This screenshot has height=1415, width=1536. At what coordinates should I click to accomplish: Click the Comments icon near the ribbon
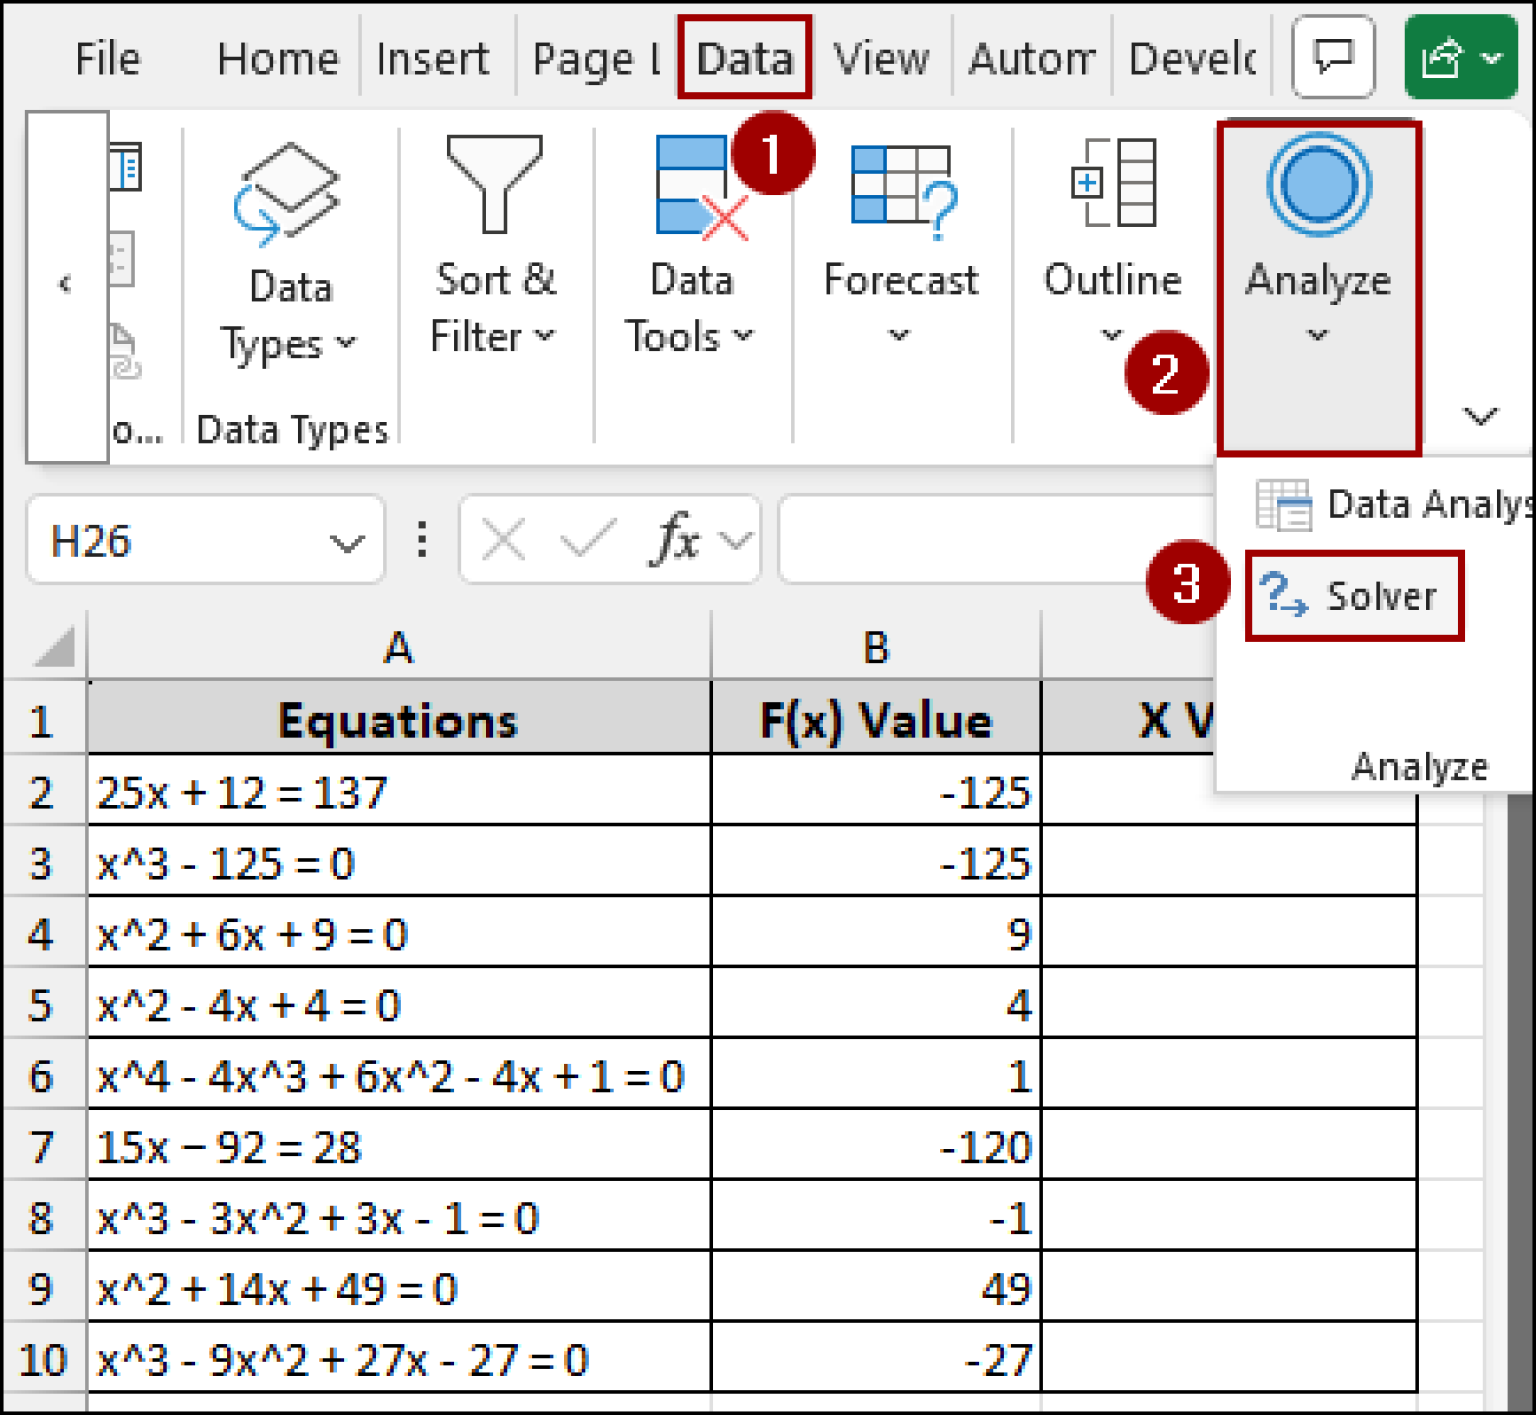[1331, 56]
